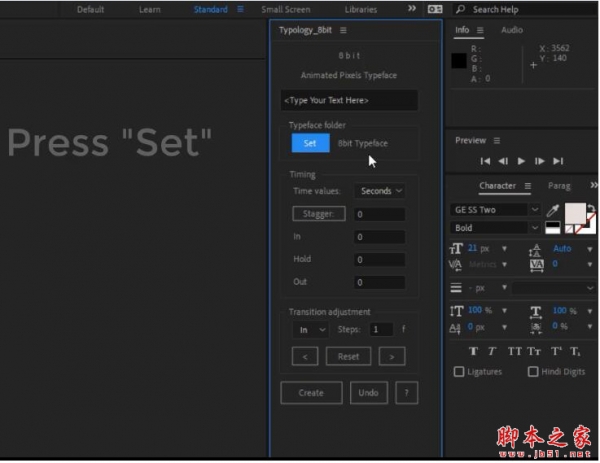The image size is (600, 463).
Task: Switch to the Small Screen workspace
Action: [285, 10]
